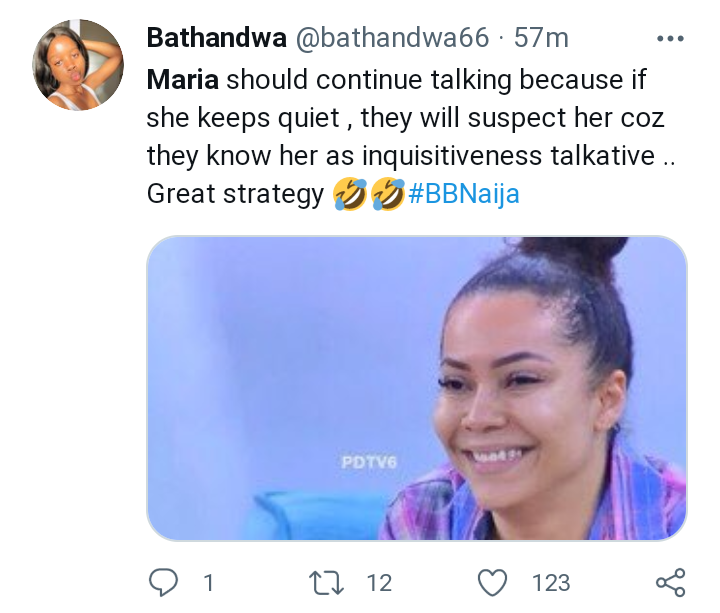Open the @bathandwa66 handle link

click(x=392, y=39)
